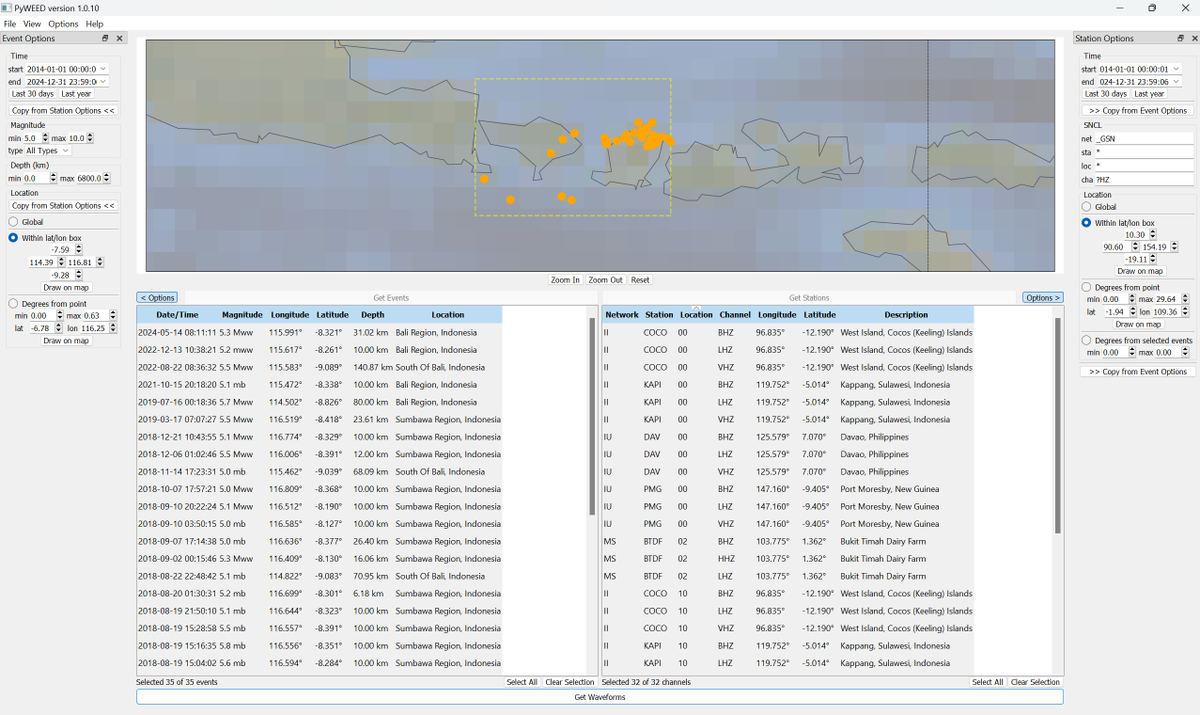
Task: Click station Last 30 days button
Action: [1106, 94]
